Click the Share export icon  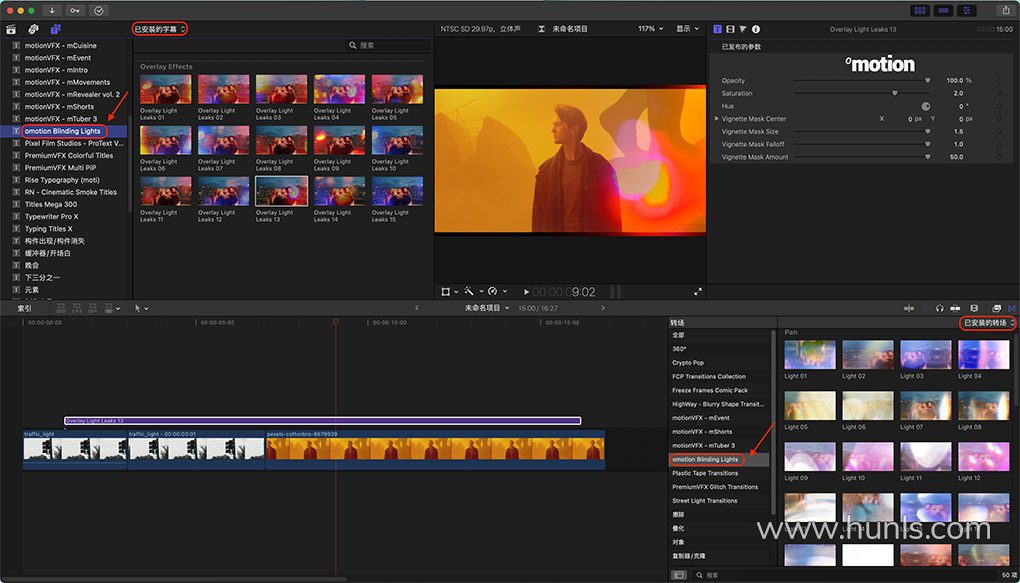(1004, 10)
